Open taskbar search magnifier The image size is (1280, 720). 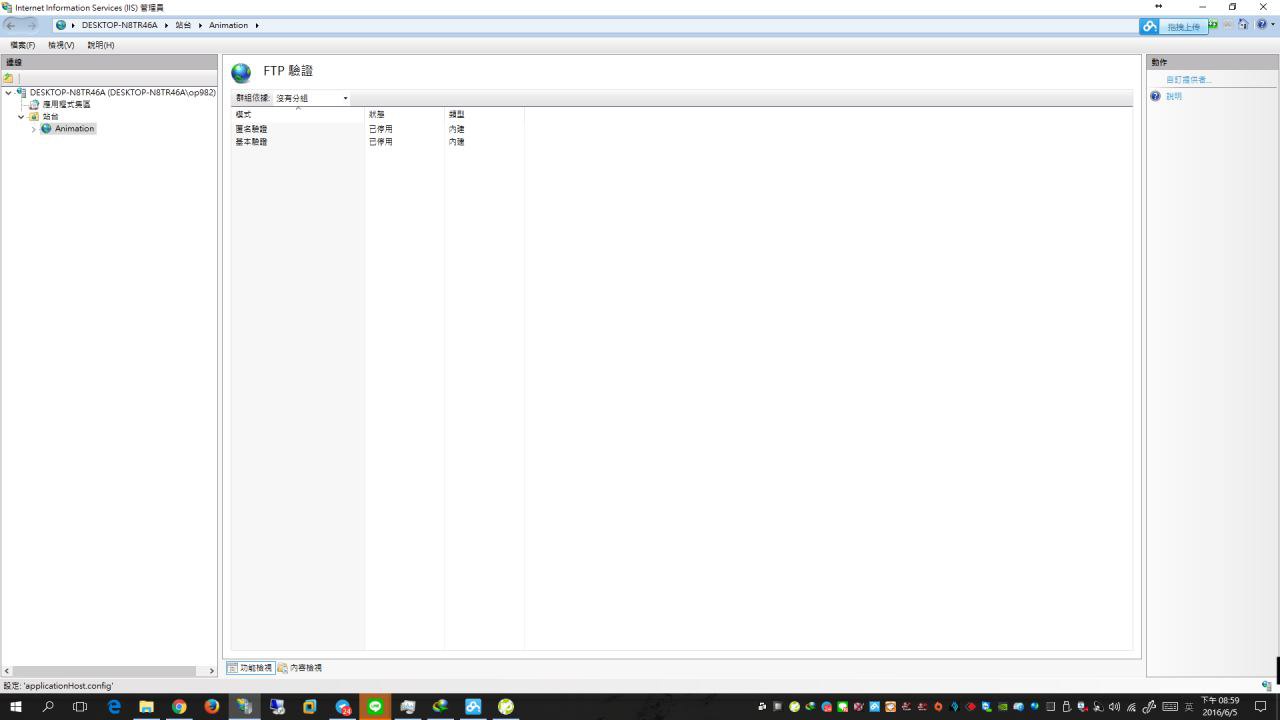click(48, 707)
